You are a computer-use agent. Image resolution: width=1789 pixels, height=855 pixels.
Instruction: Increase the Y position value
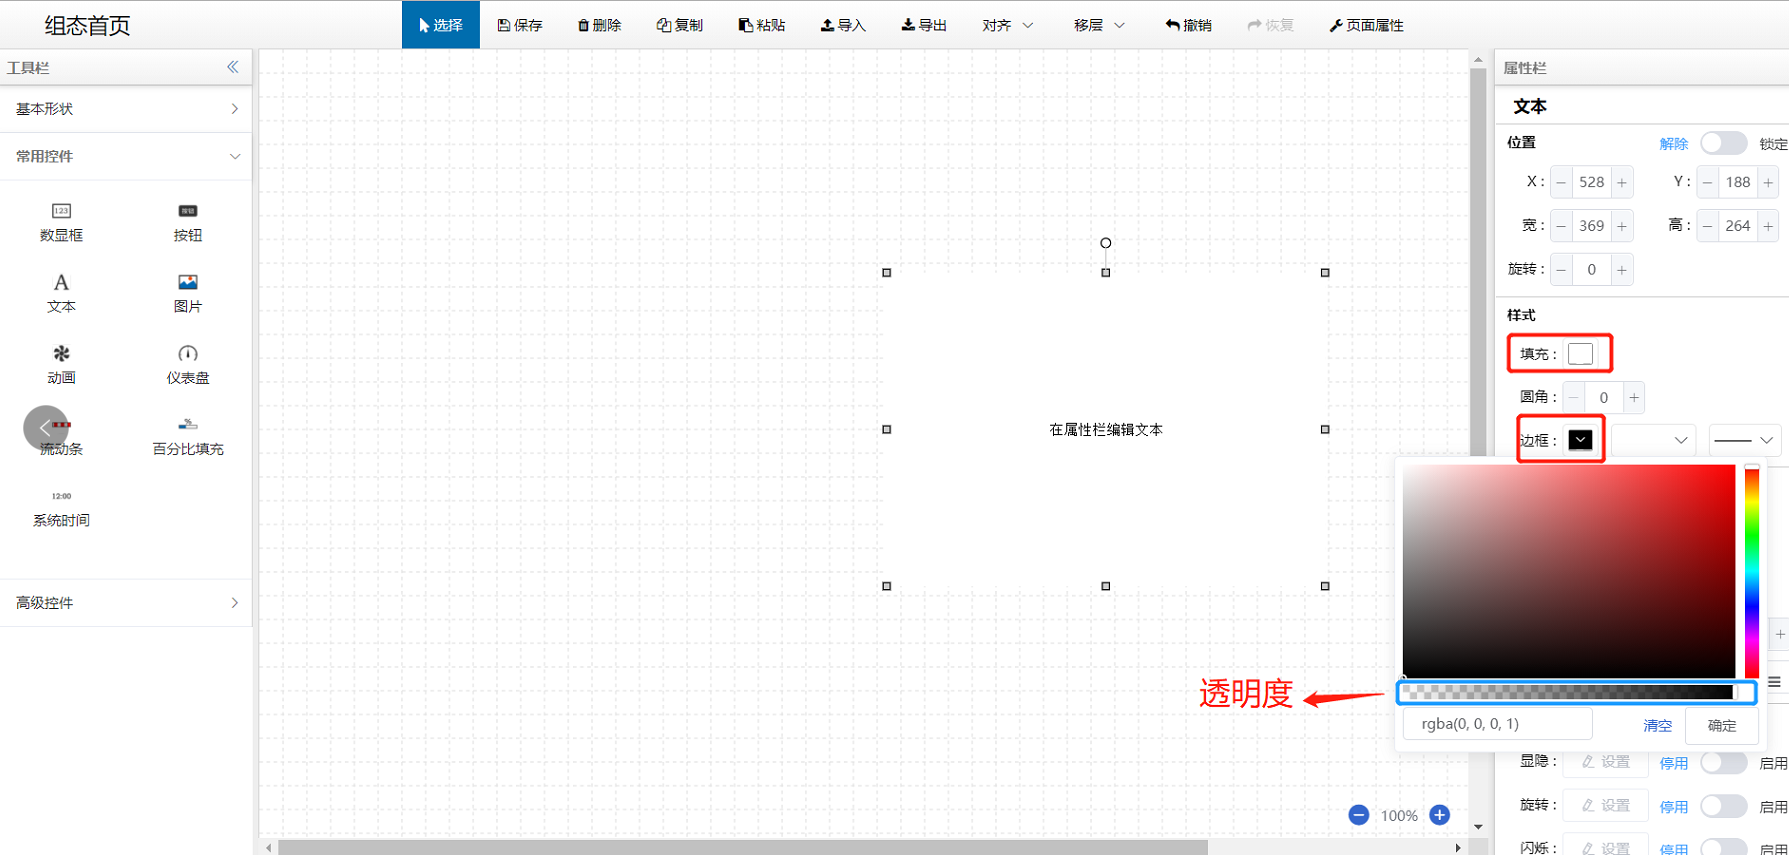[x=1767, y=182]
